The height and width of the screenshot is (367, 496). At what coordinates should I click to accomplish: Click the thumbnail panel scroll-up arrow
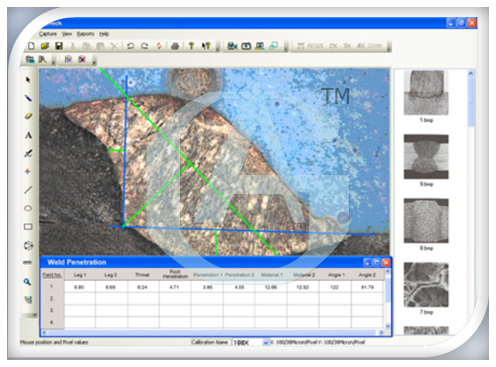pos(471,73)
